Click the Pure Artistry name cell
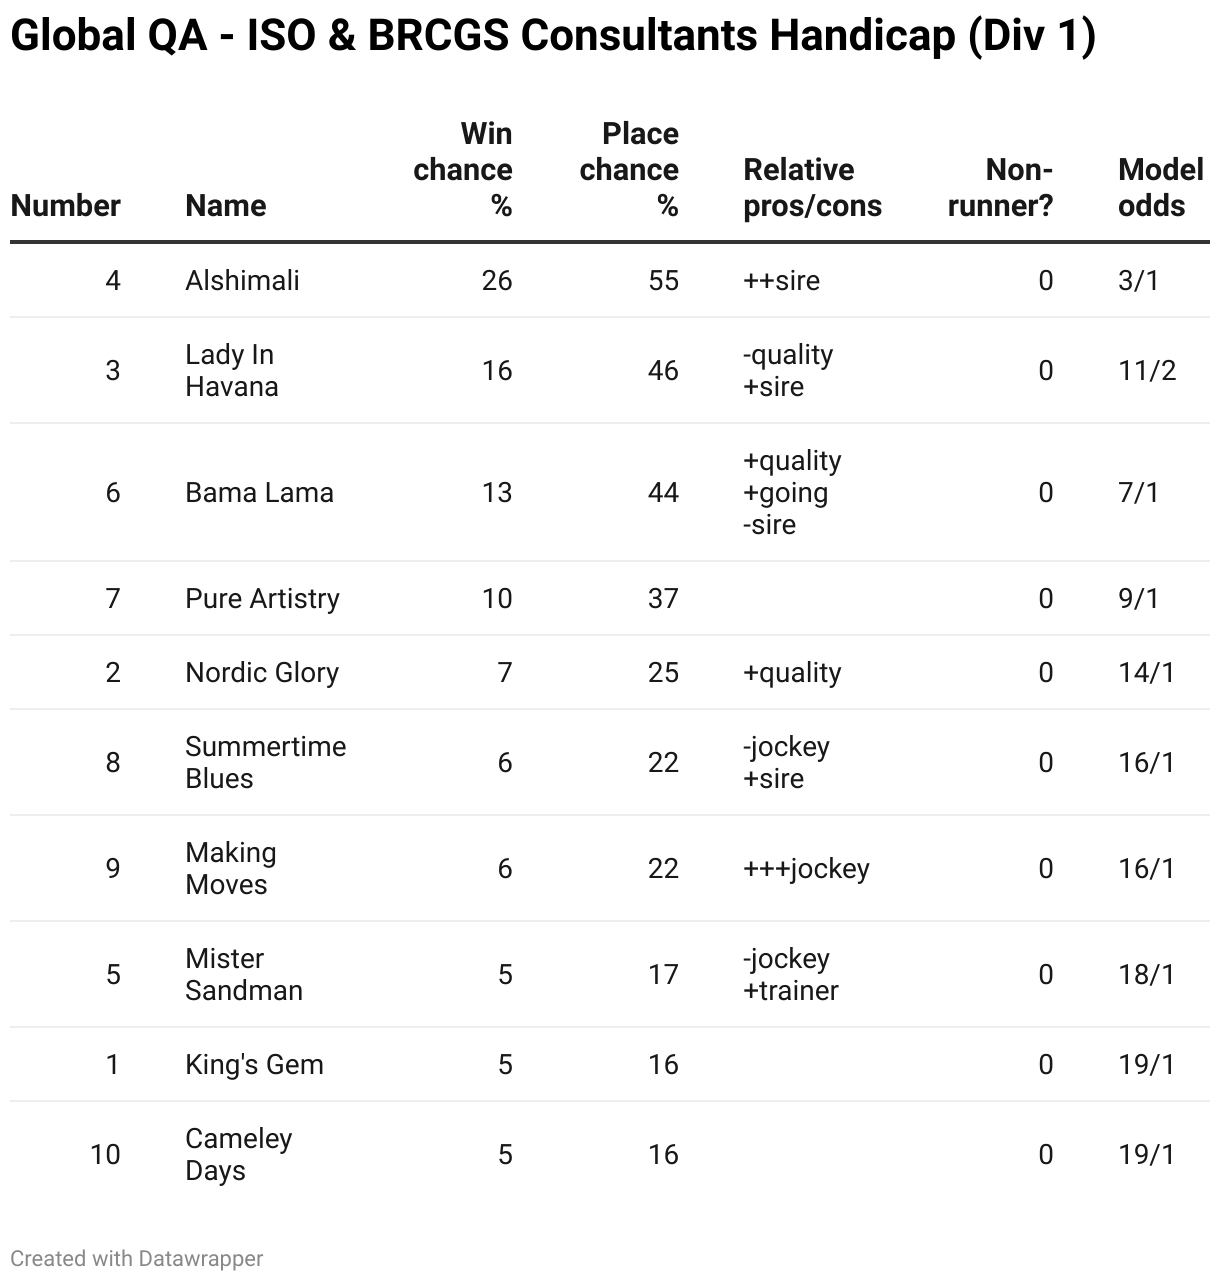 coord(263,599)
